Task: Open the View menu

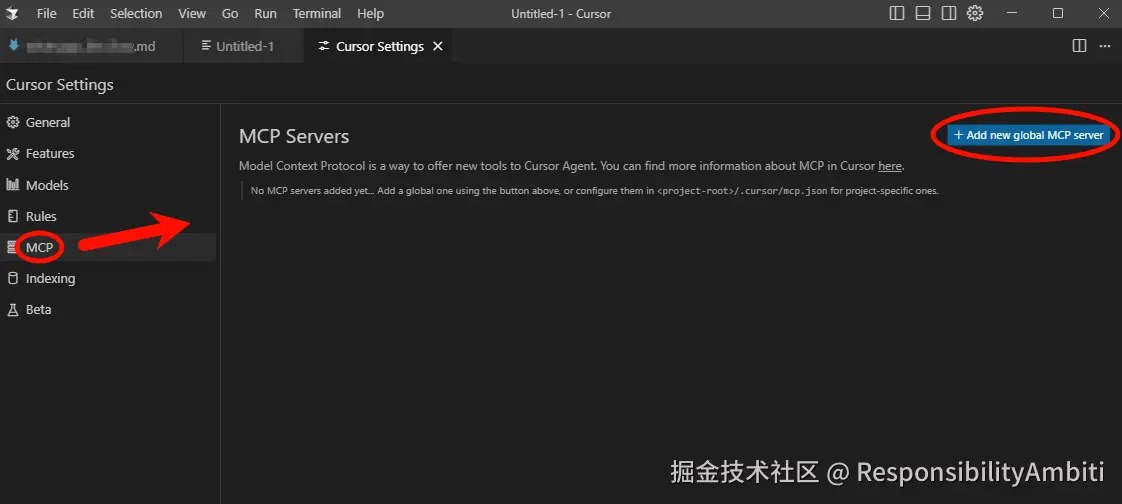Action: [192, 13]
